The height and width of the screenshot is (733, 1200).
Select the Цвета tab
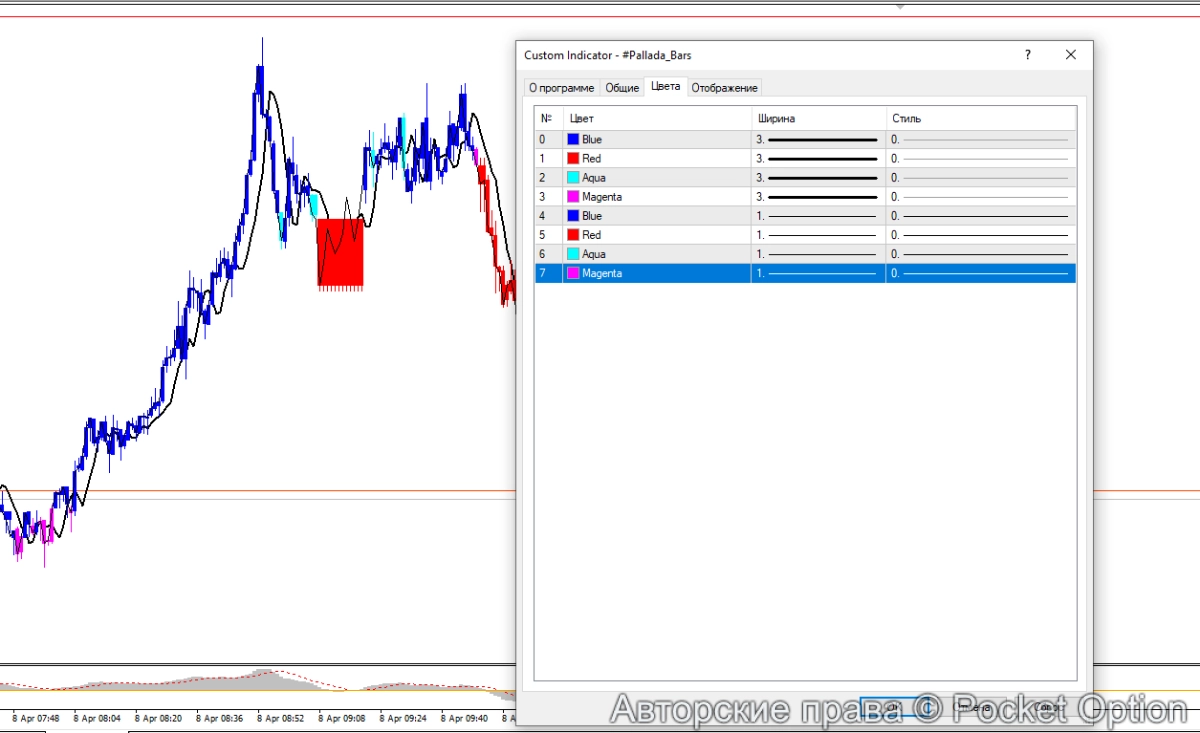pyautogui.click(x=665, y=86)
